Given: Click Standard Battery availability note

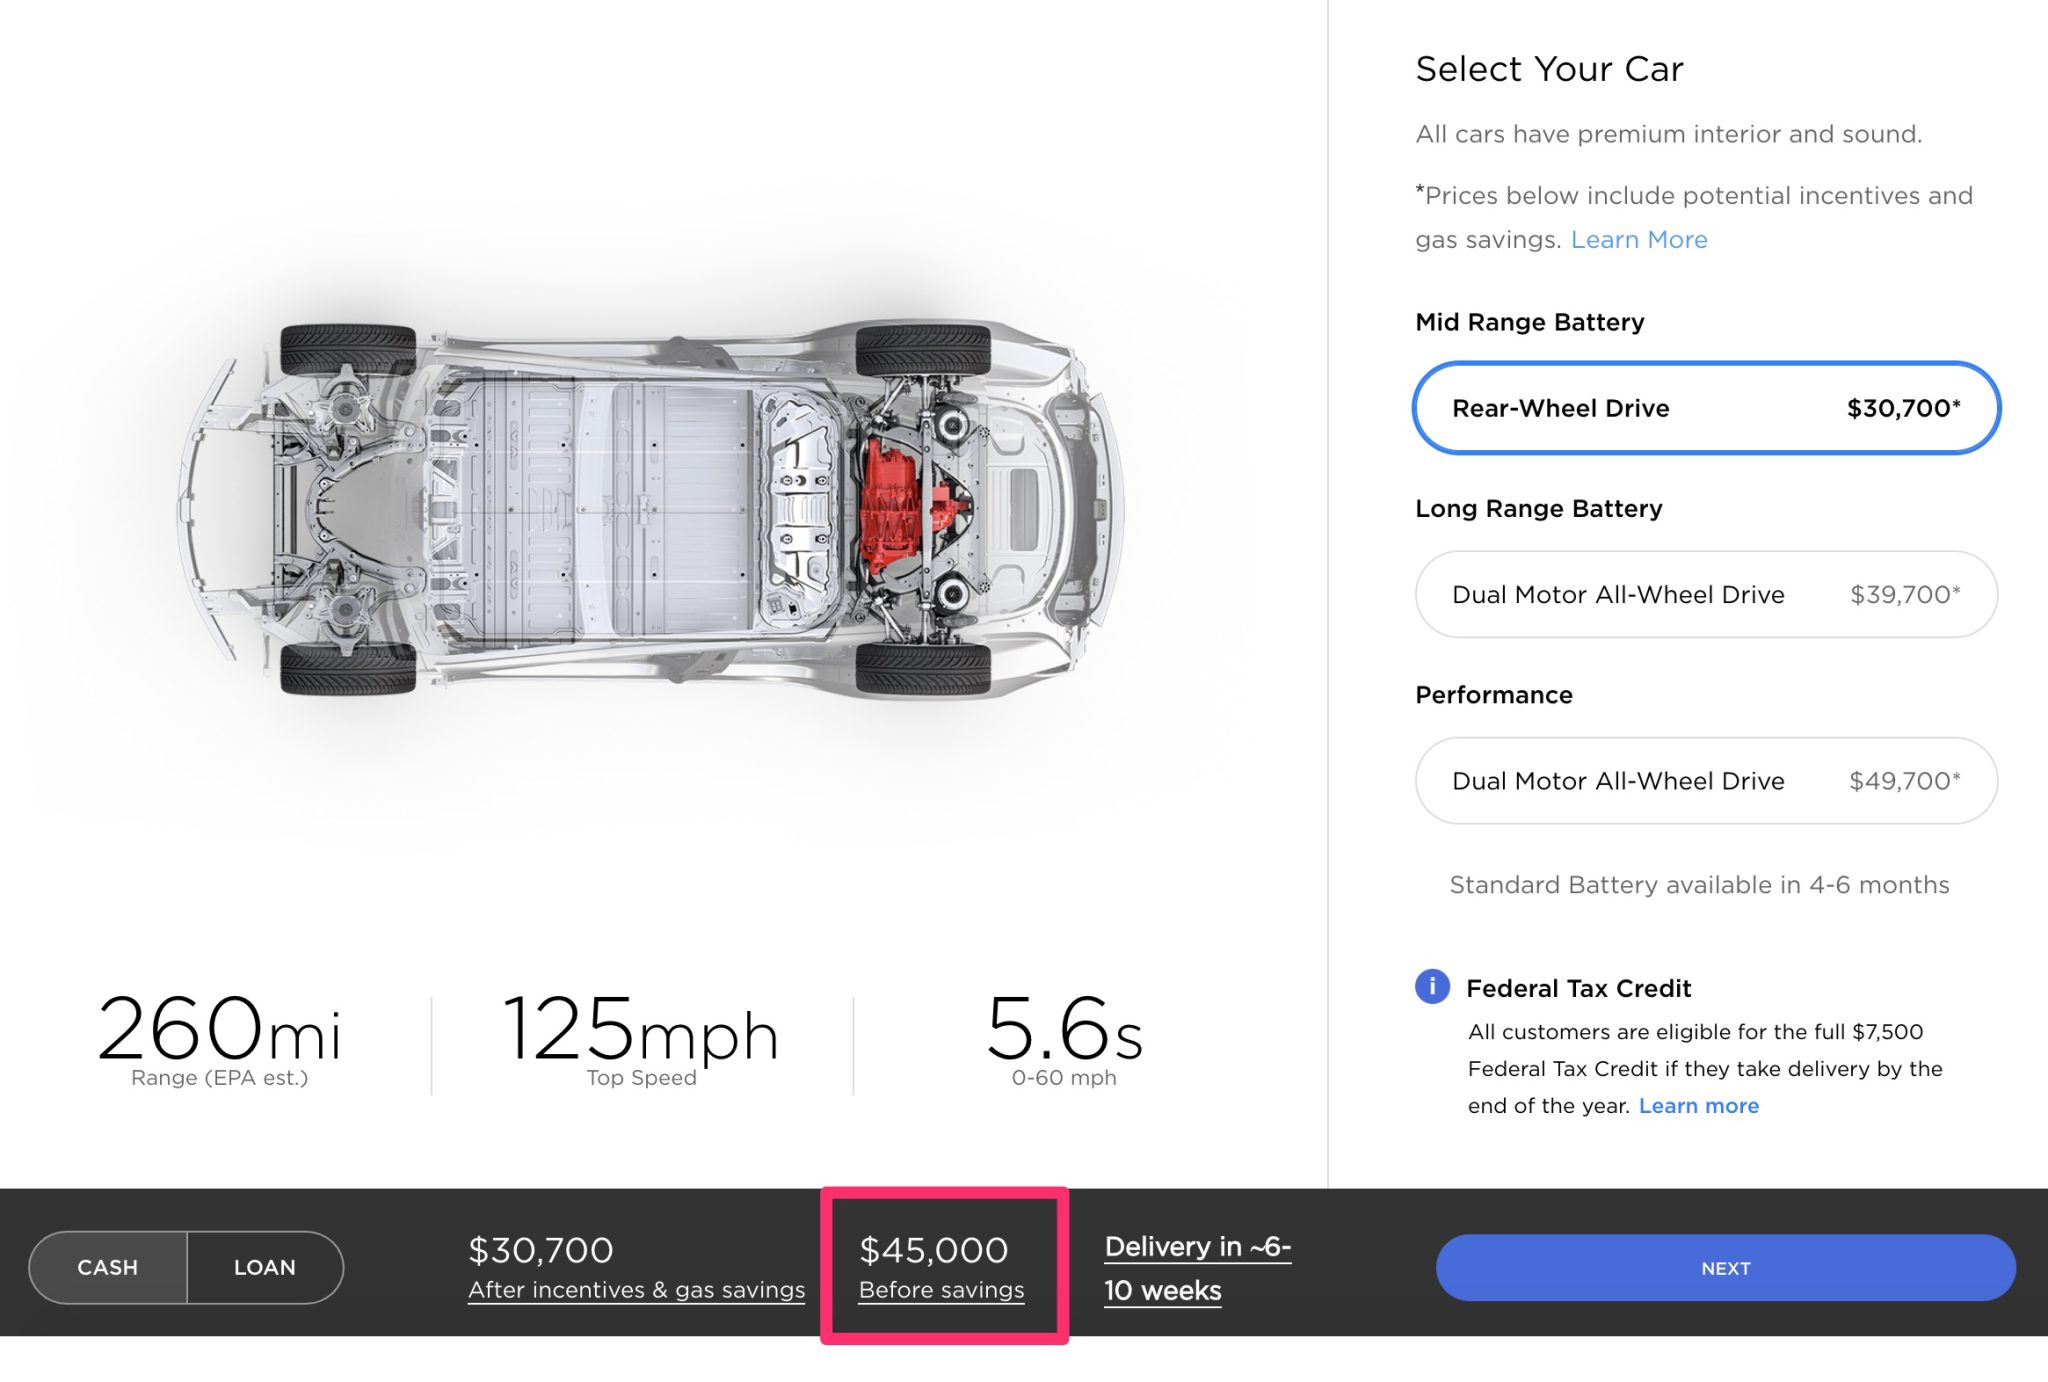Looking at the screenshot, I should coord(1699,885).
